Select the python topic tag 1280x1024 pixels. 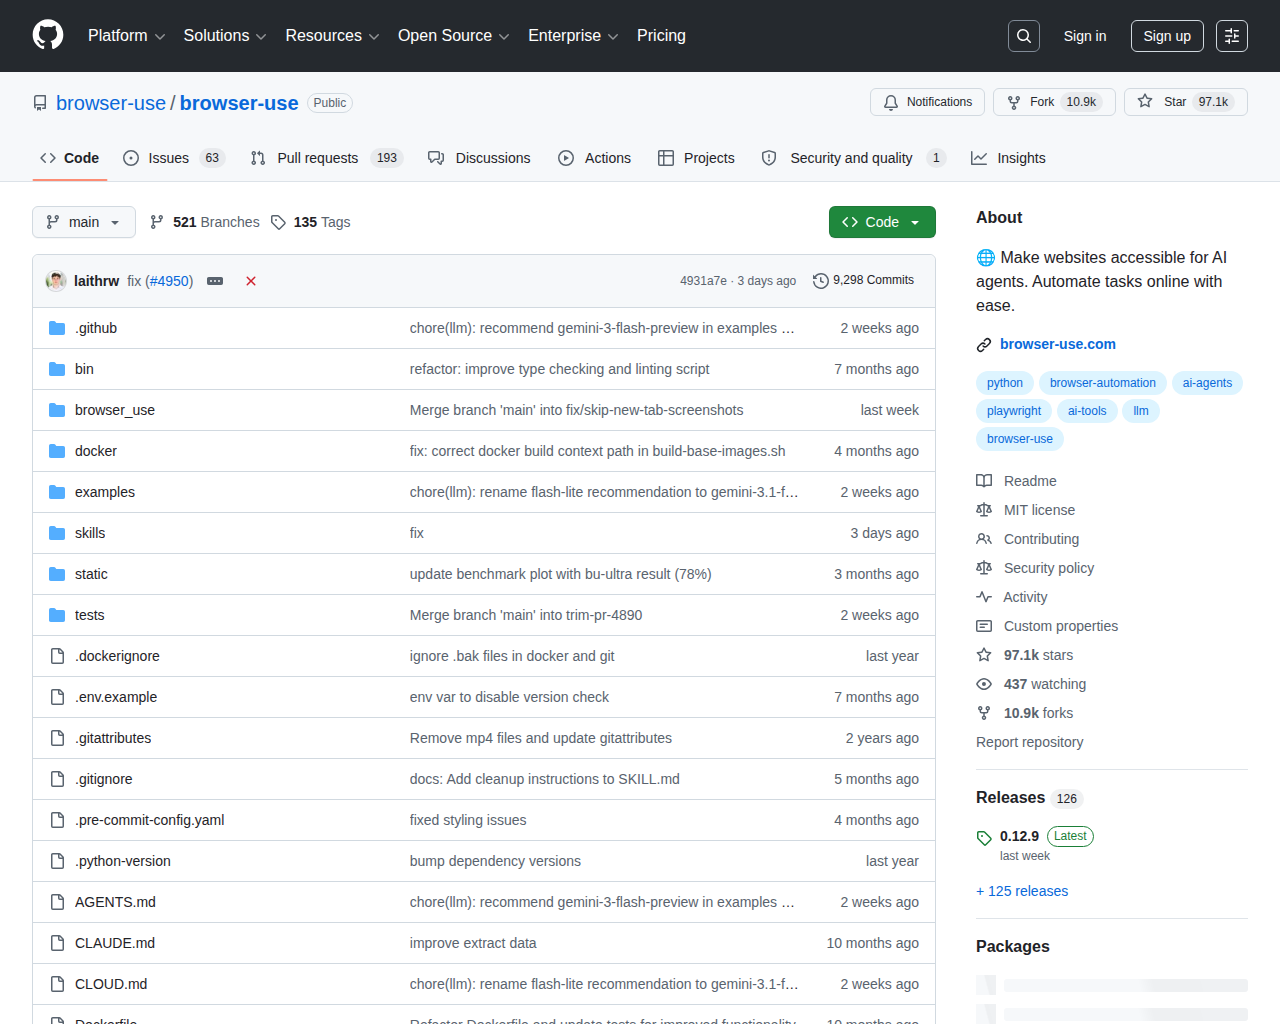pyautogui.click(x=1005, y=383)
